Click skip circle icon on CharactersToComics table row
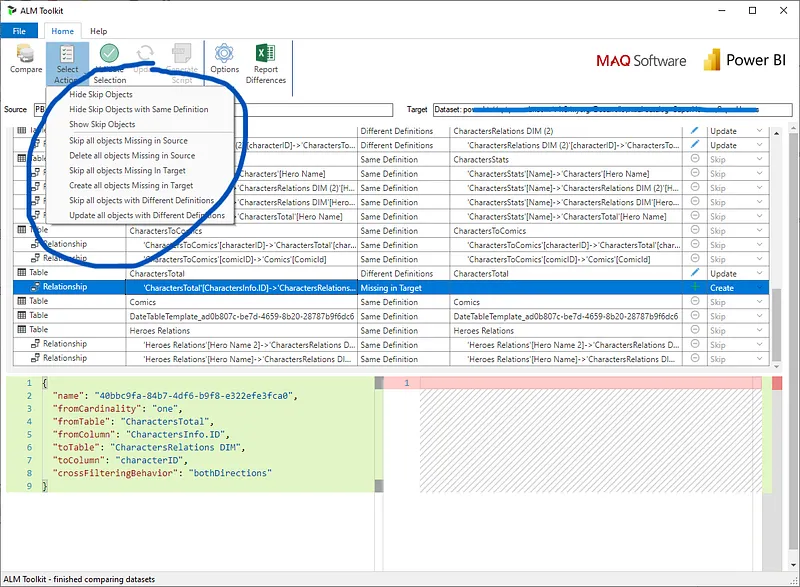The image size is (800, 587). [694, 230]
